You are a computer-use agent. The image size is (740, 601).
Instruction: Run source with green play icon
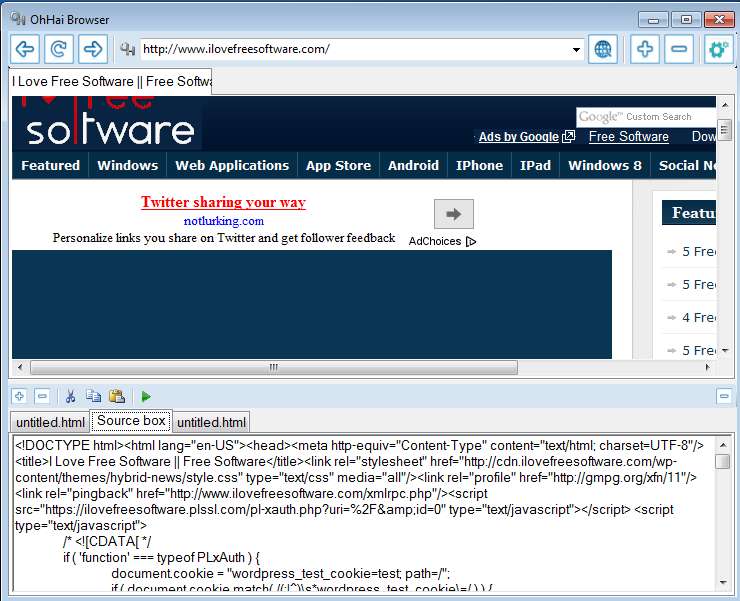tap(146, 397)
